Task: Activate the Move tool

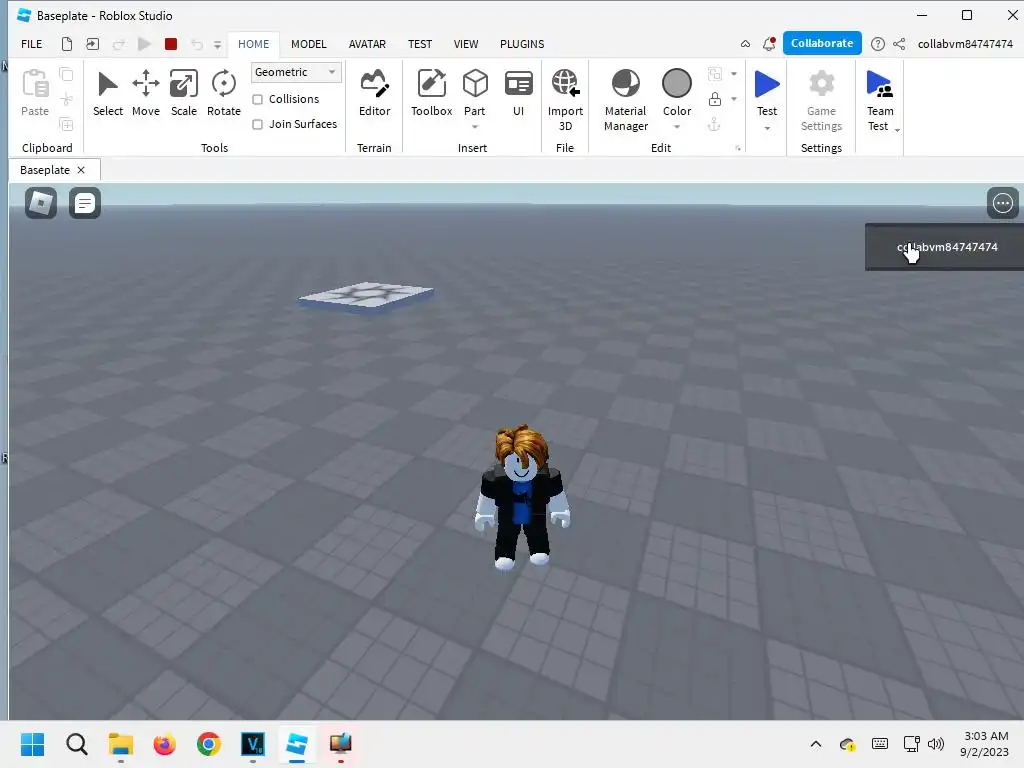Action: click(x=146, y=94)
